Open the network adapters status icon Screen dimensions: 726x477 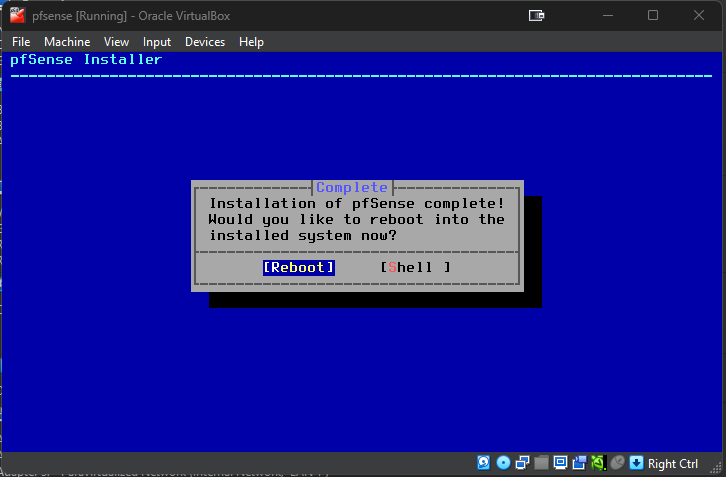[522, 463]
